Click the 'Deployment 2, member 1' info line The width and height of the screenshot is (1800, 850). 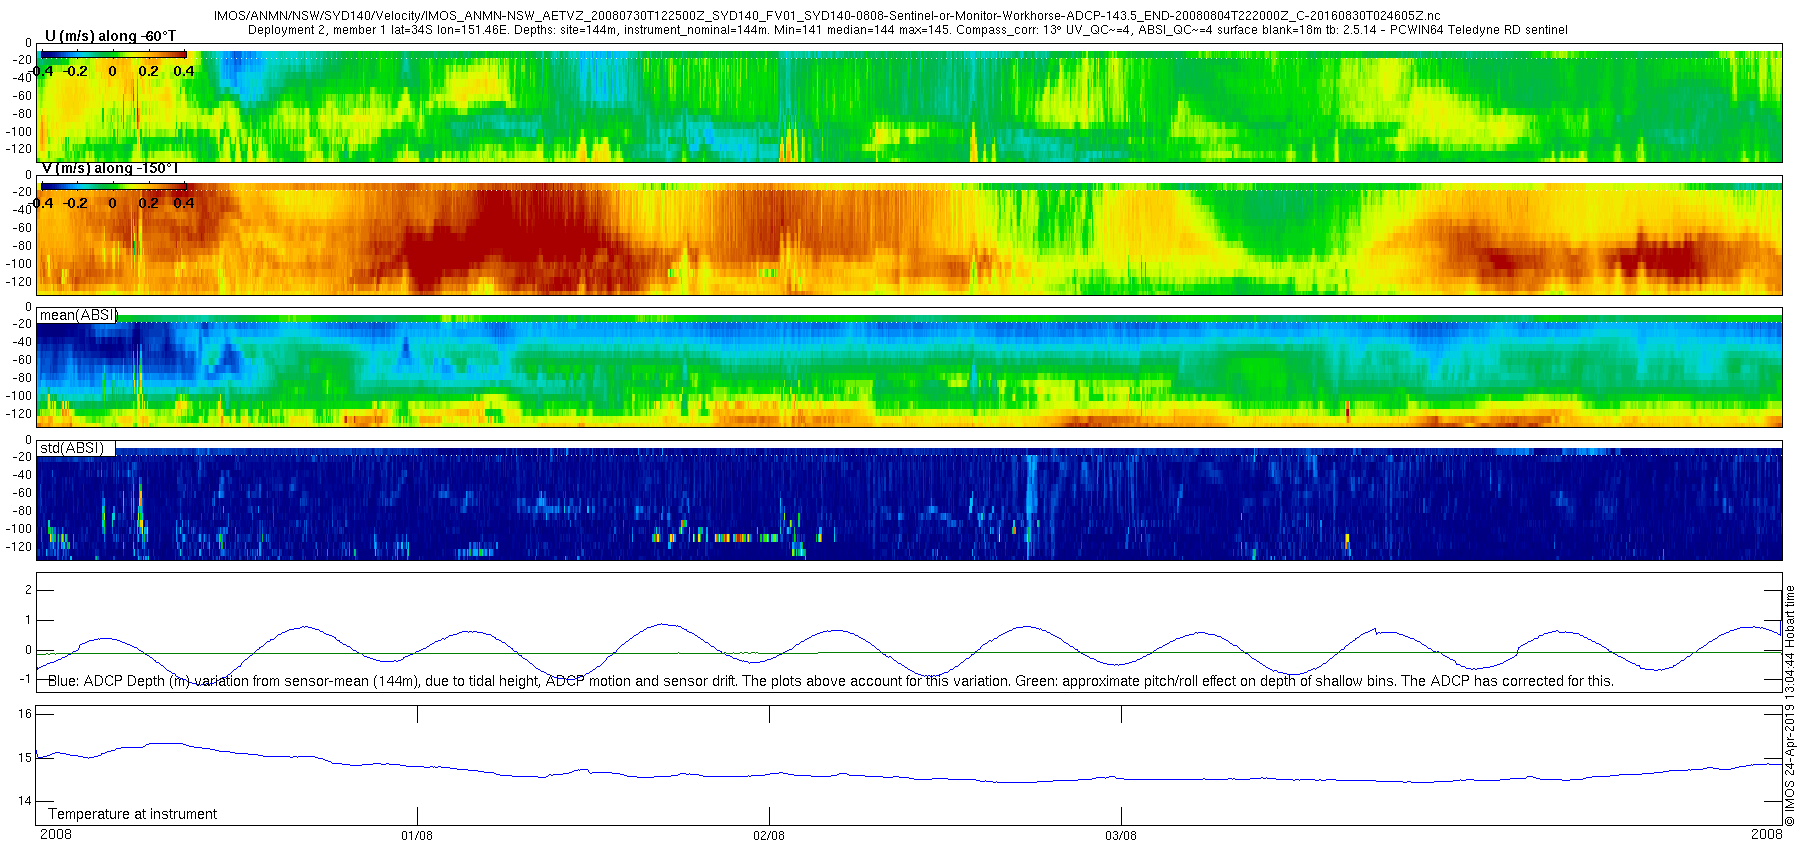[907, 30]
